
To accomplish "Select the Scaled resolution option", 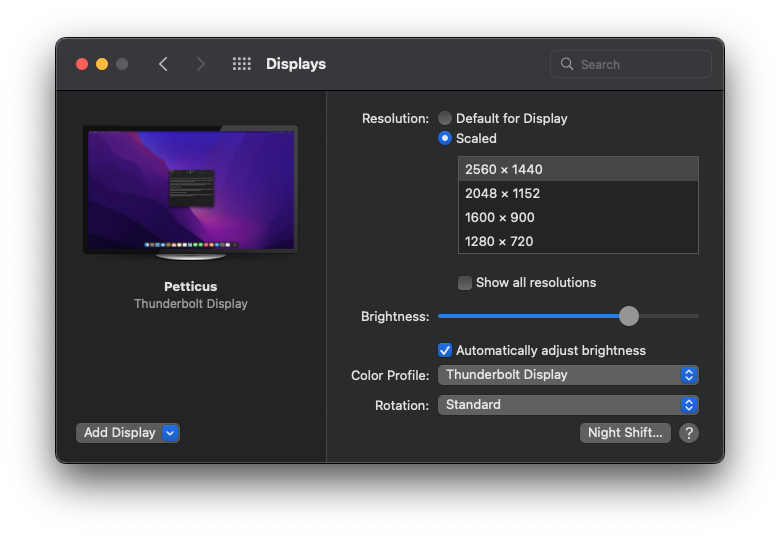I will [445, 138].
